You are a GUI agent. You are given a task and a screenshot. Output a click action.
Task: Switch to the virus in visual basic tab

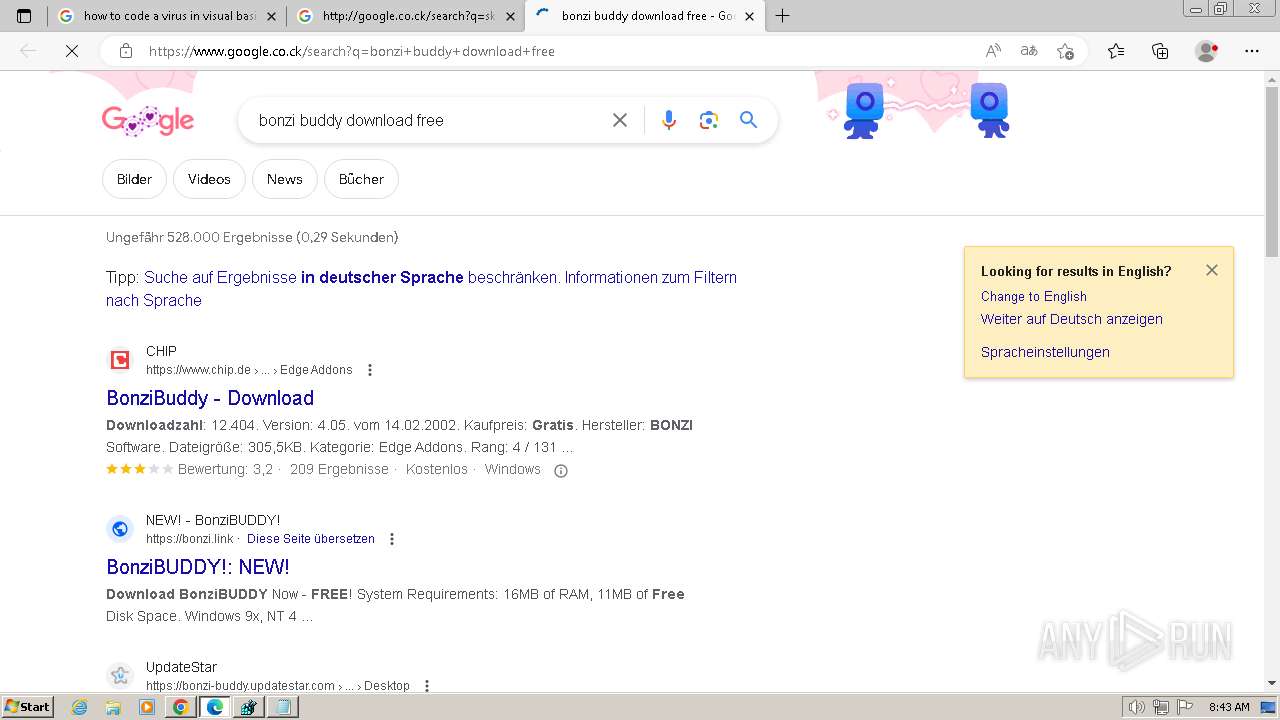[166, 16]
